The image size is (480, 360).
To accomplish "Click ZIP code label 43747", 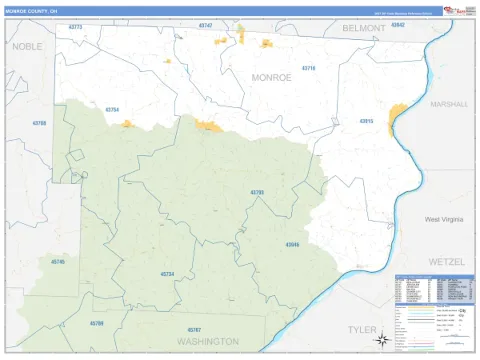I will pyautogui.click(x=205, y=25).
